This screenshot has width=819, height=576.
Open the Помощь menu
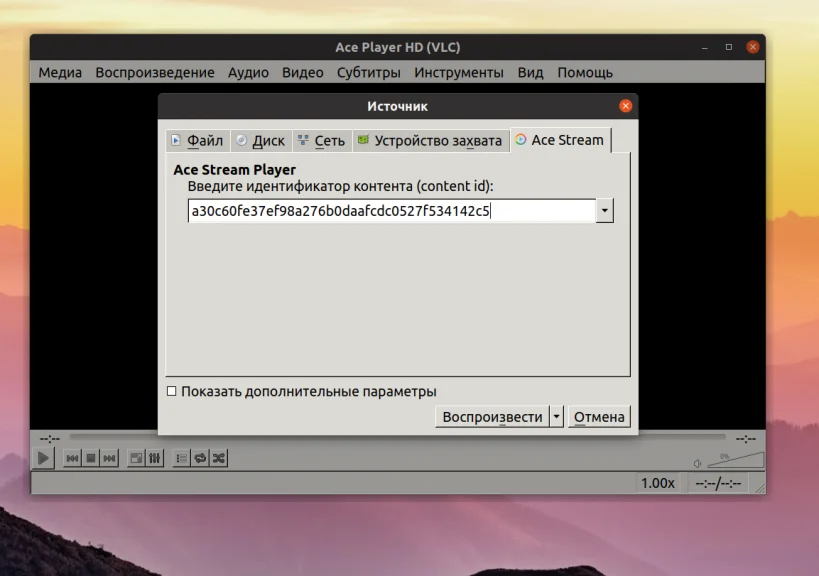click(x=584, y=72)
